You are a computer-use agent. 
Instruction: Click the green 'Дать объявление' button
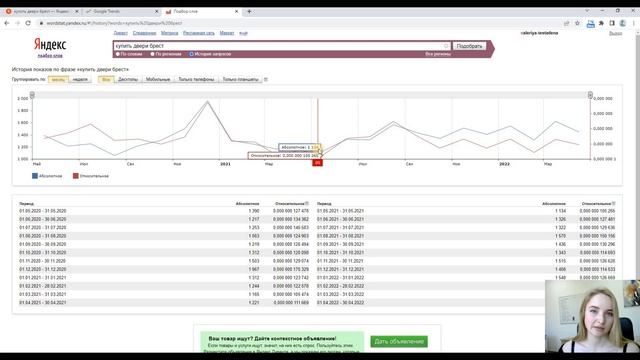pos(399,341)
